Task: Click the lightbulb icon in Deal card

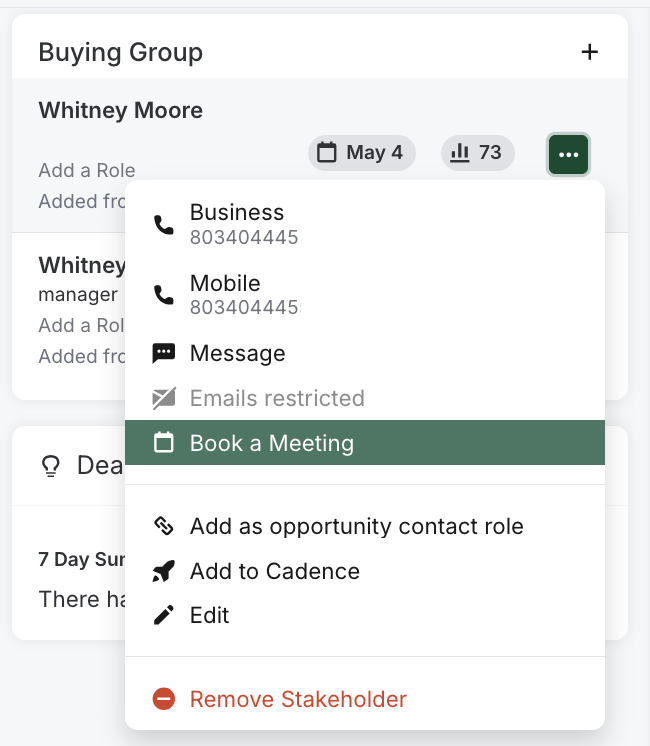Action: pos(51,466)
